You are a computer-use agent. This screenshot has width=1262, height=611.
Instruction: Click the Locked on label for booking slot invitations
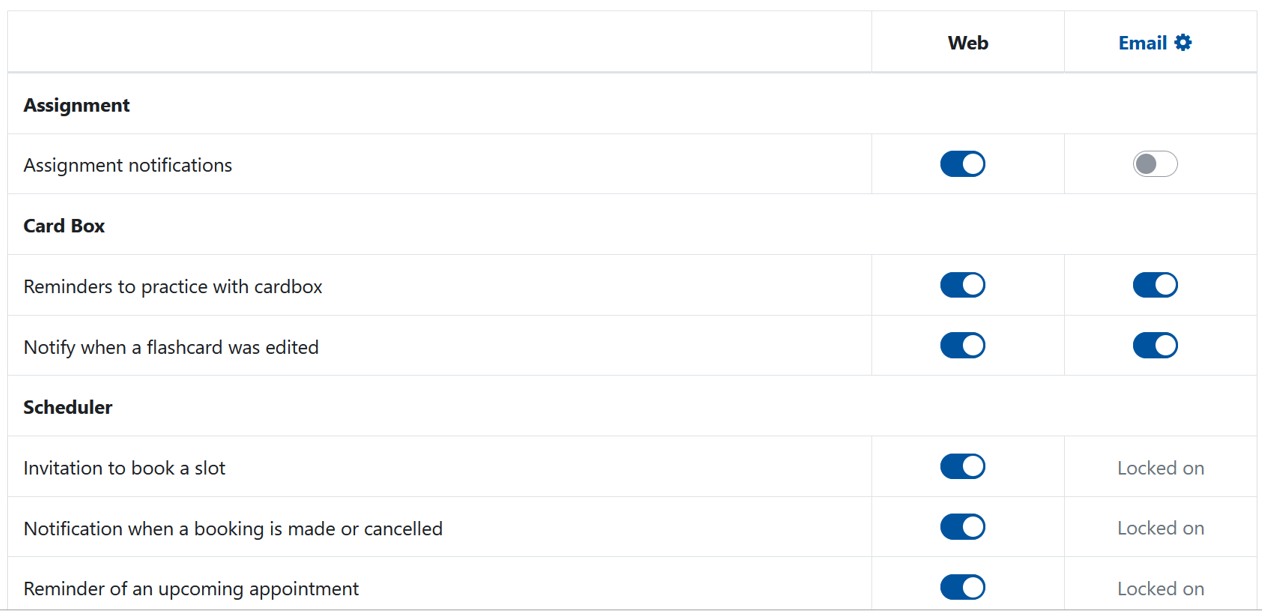point(1160,467)
